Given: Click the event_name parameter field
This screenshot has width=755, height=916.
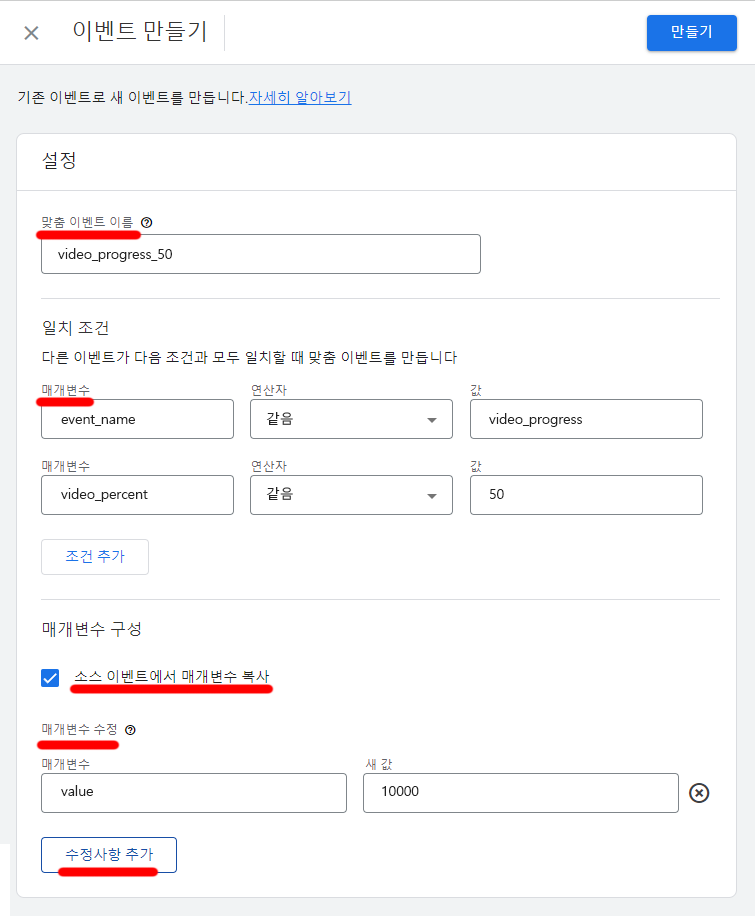Looking at the screenshot, I should click(137, 418).
